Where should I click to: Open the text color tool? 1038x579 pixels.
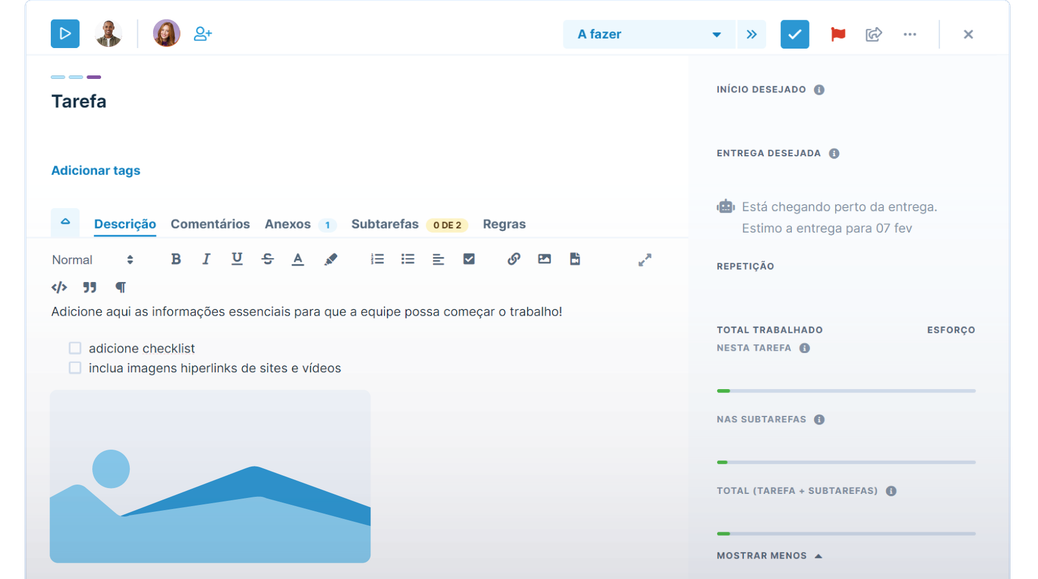(298, 258)
